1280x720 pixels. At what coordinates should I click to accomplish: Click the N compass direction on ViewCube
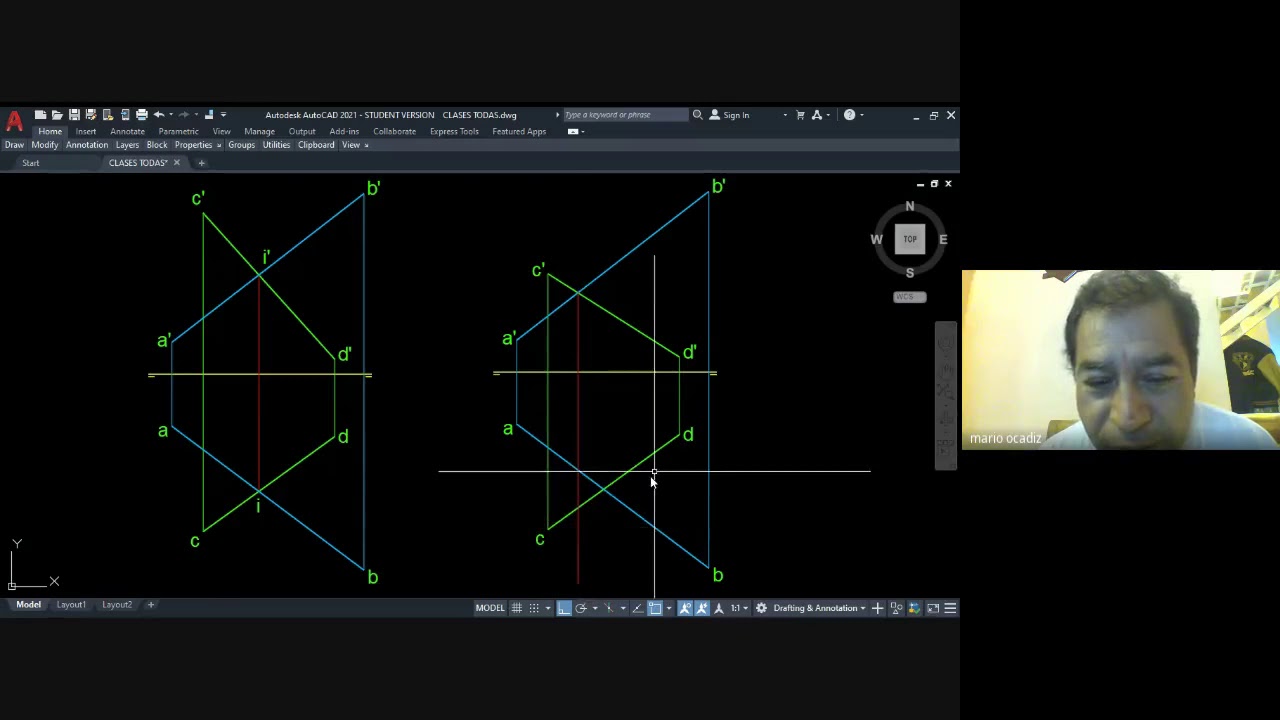pos(910,206)
